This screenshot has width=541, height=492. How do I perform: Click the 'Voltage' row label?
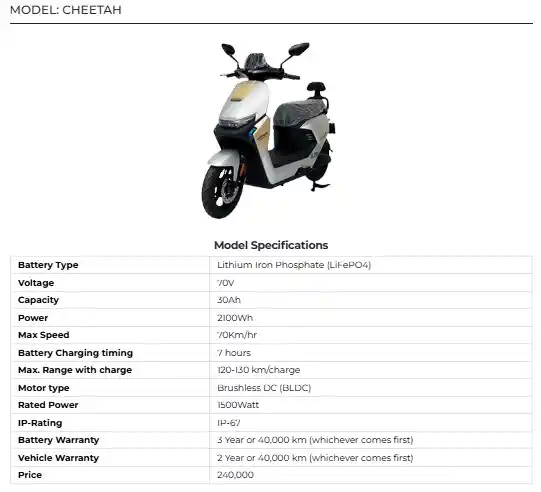tap(36, 283)
